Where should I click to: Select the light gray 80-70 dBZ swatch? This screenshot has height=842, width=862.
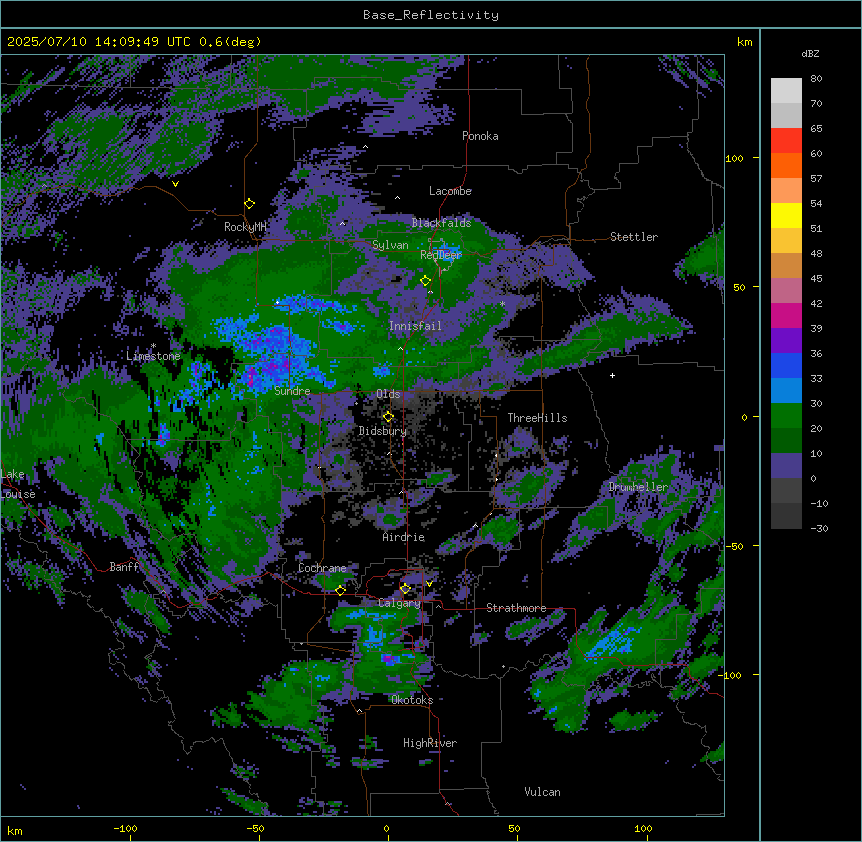(786, 91)
